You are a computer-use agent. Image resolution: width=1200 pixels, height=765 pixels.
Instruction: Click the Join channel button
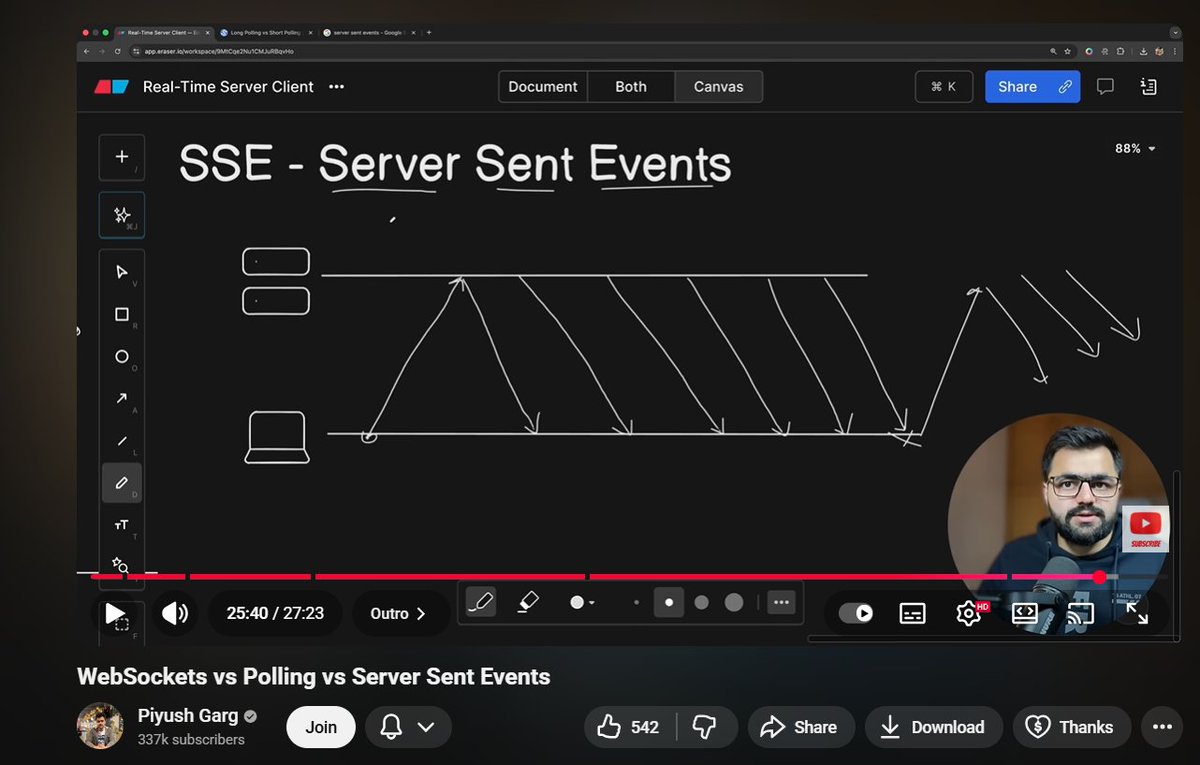[321, 727]
